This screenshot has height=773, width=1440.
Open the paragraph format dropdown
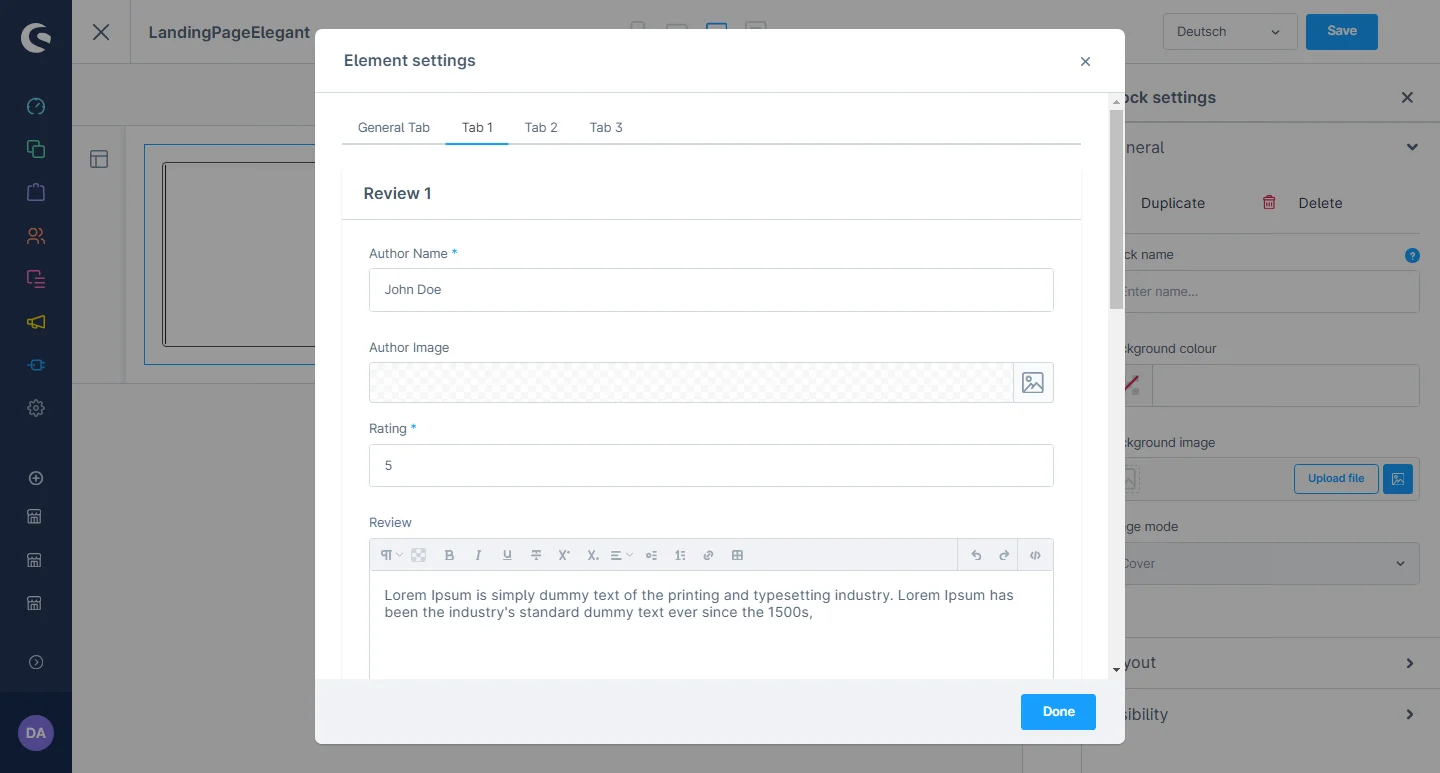click(x=390, y=555)
